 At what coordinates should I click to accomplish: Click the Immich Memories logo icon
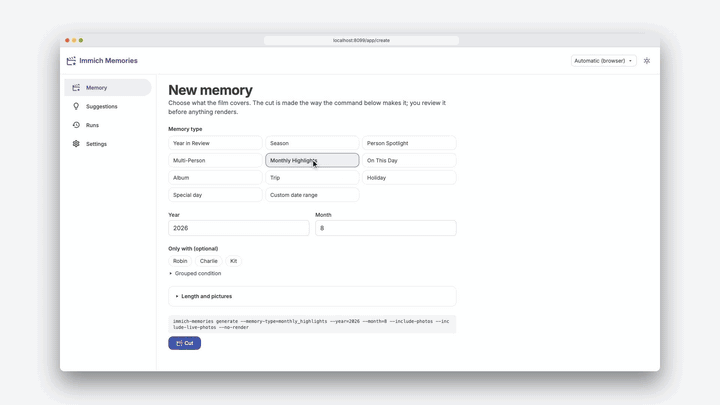(71, 61)
